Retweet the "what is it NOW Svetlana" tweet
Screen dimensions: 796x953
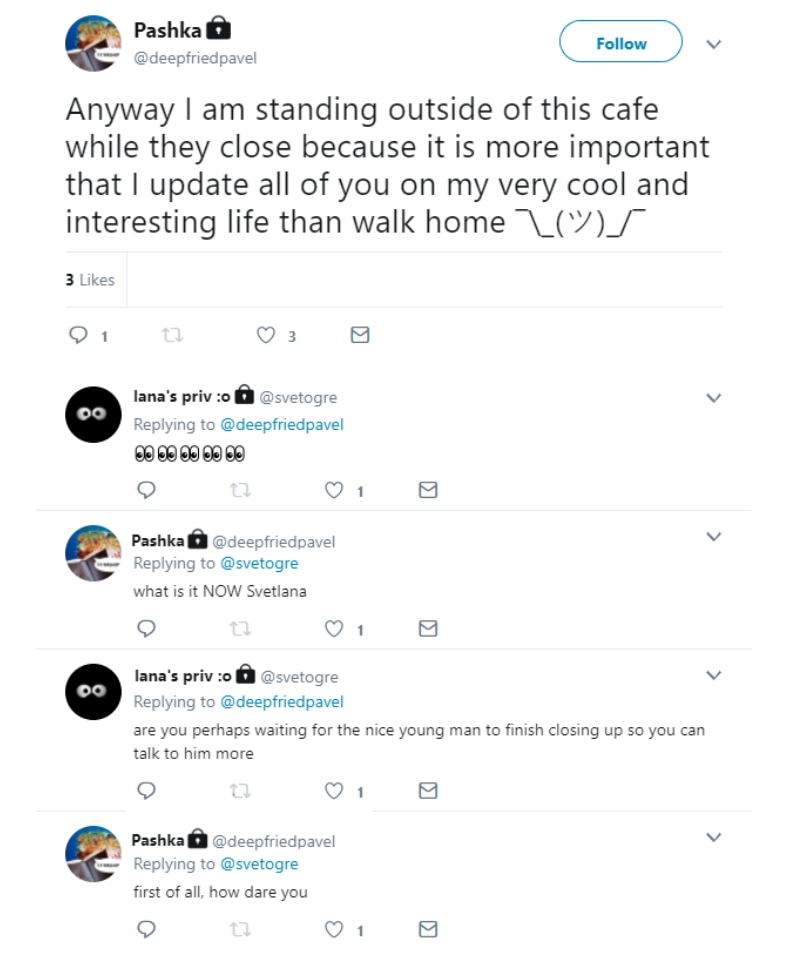(x=238, y=629)
